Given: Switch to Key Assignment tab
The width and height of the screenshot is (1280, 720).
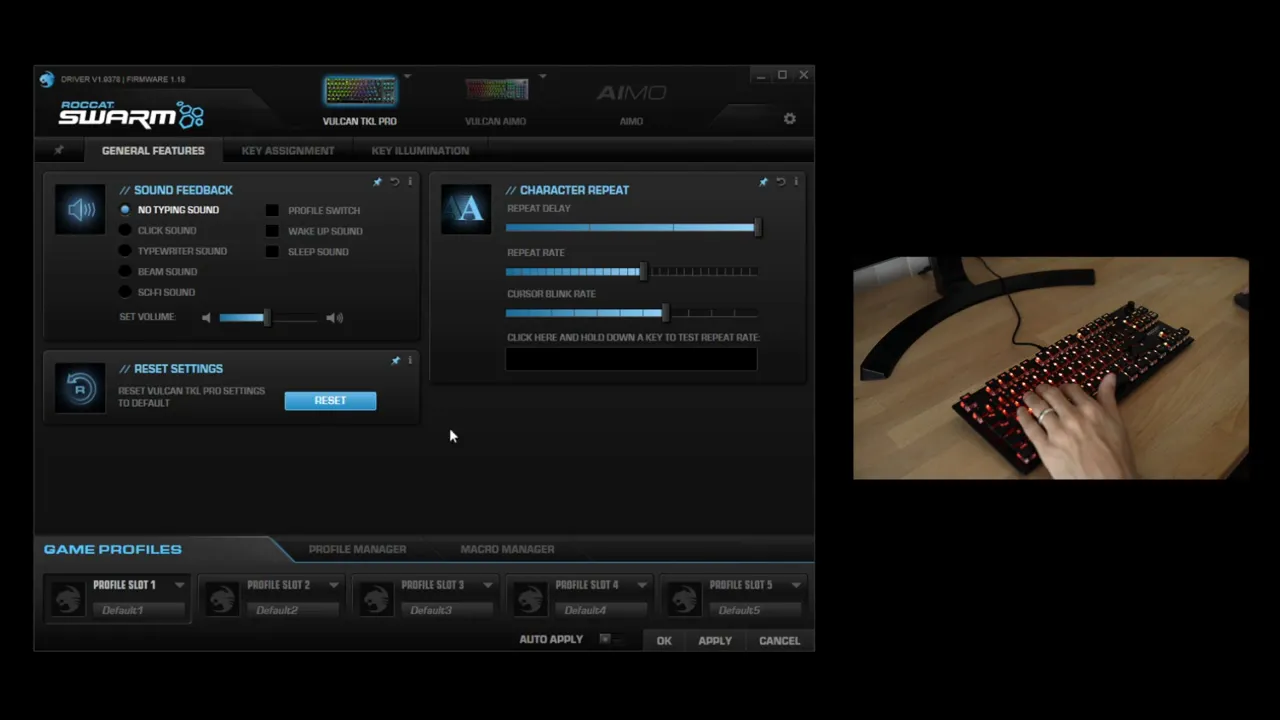Looking at the screenshot, I should click(x=288, y=151).
